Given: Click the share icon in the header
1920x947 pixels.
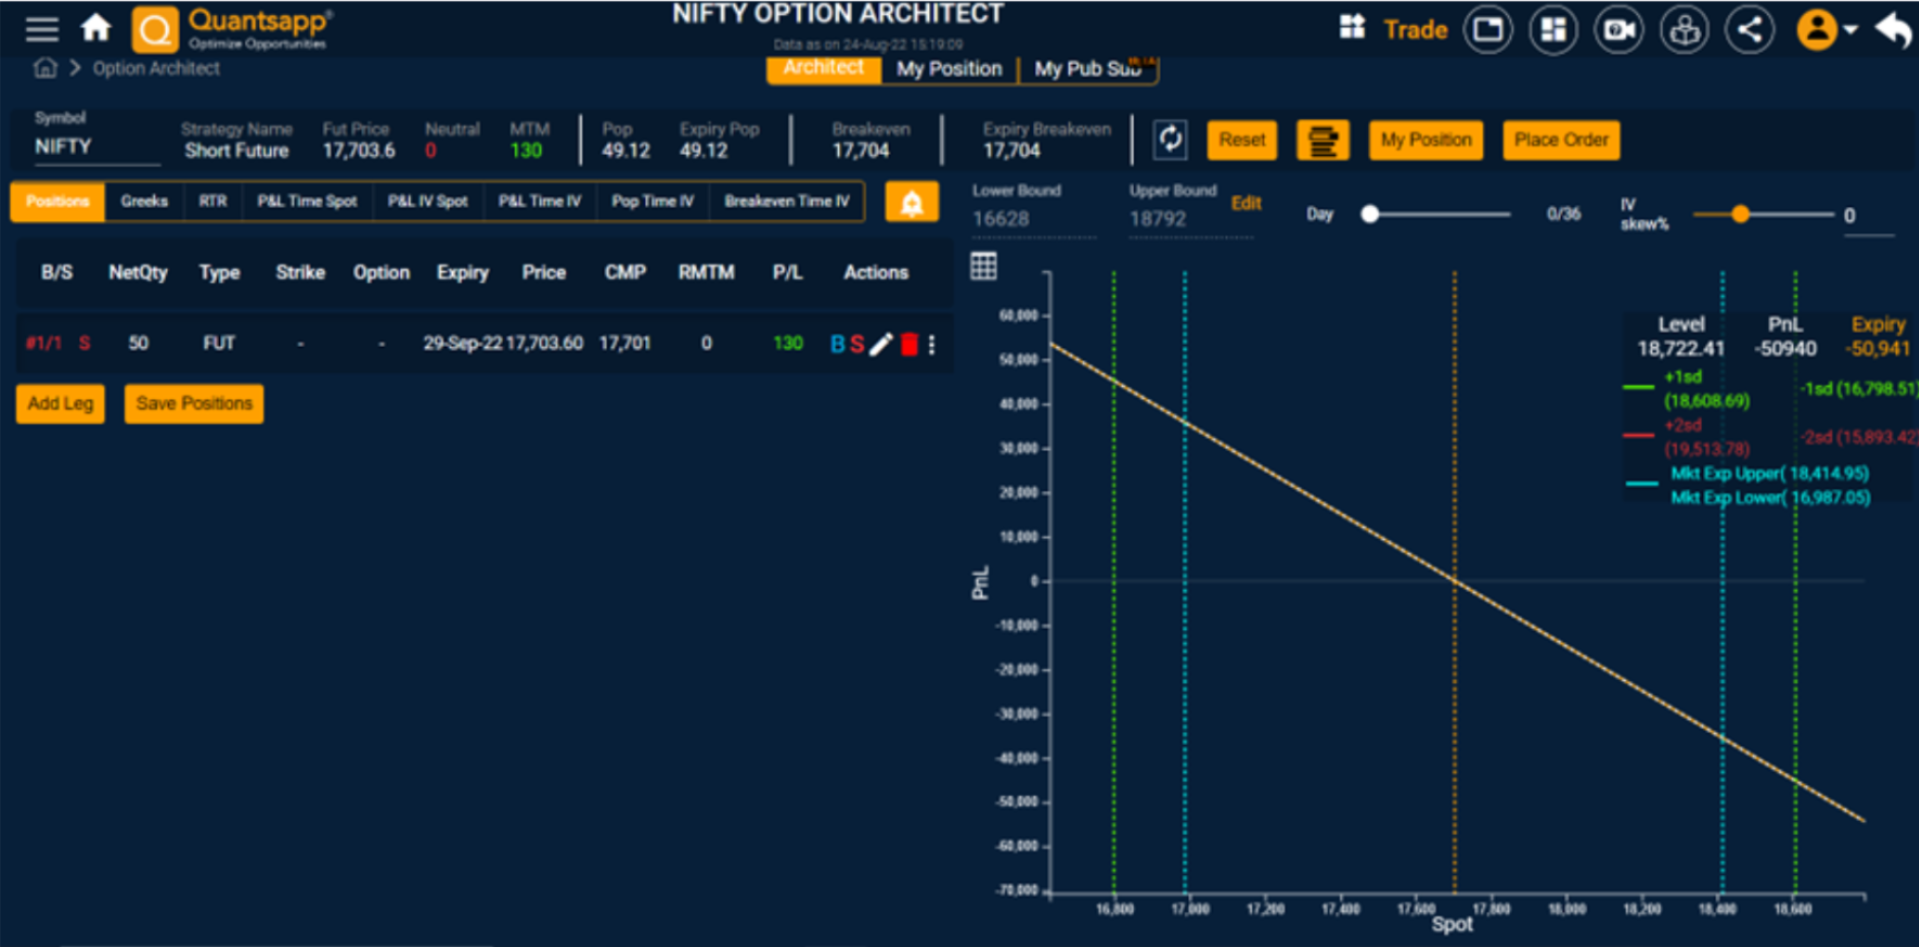Looking at the screenshot, I should [x=1750, y=29].
